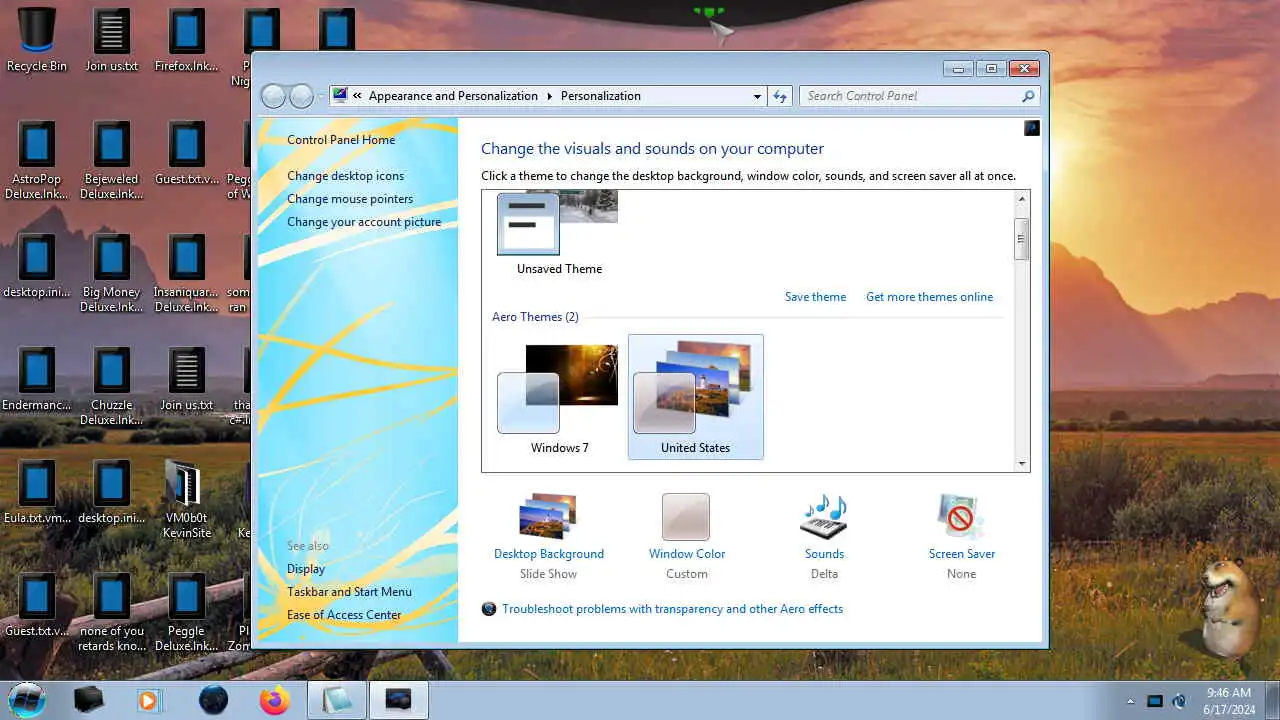The image size is (1280, 720).
Task: Click the theme list scrollbar thumb
Action: (x=1021, y=238)
